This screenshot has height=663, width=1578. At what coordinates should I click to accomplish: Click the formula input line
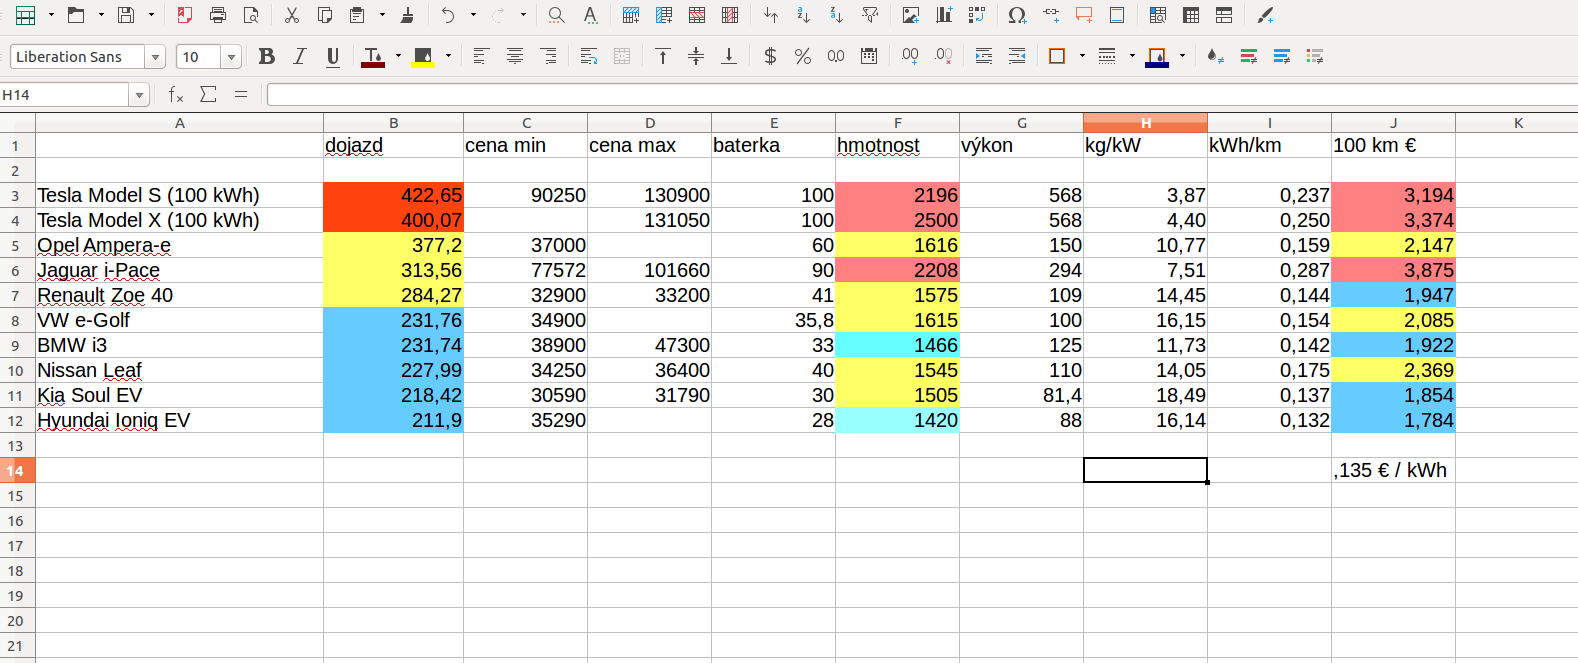tap(922, 95)
